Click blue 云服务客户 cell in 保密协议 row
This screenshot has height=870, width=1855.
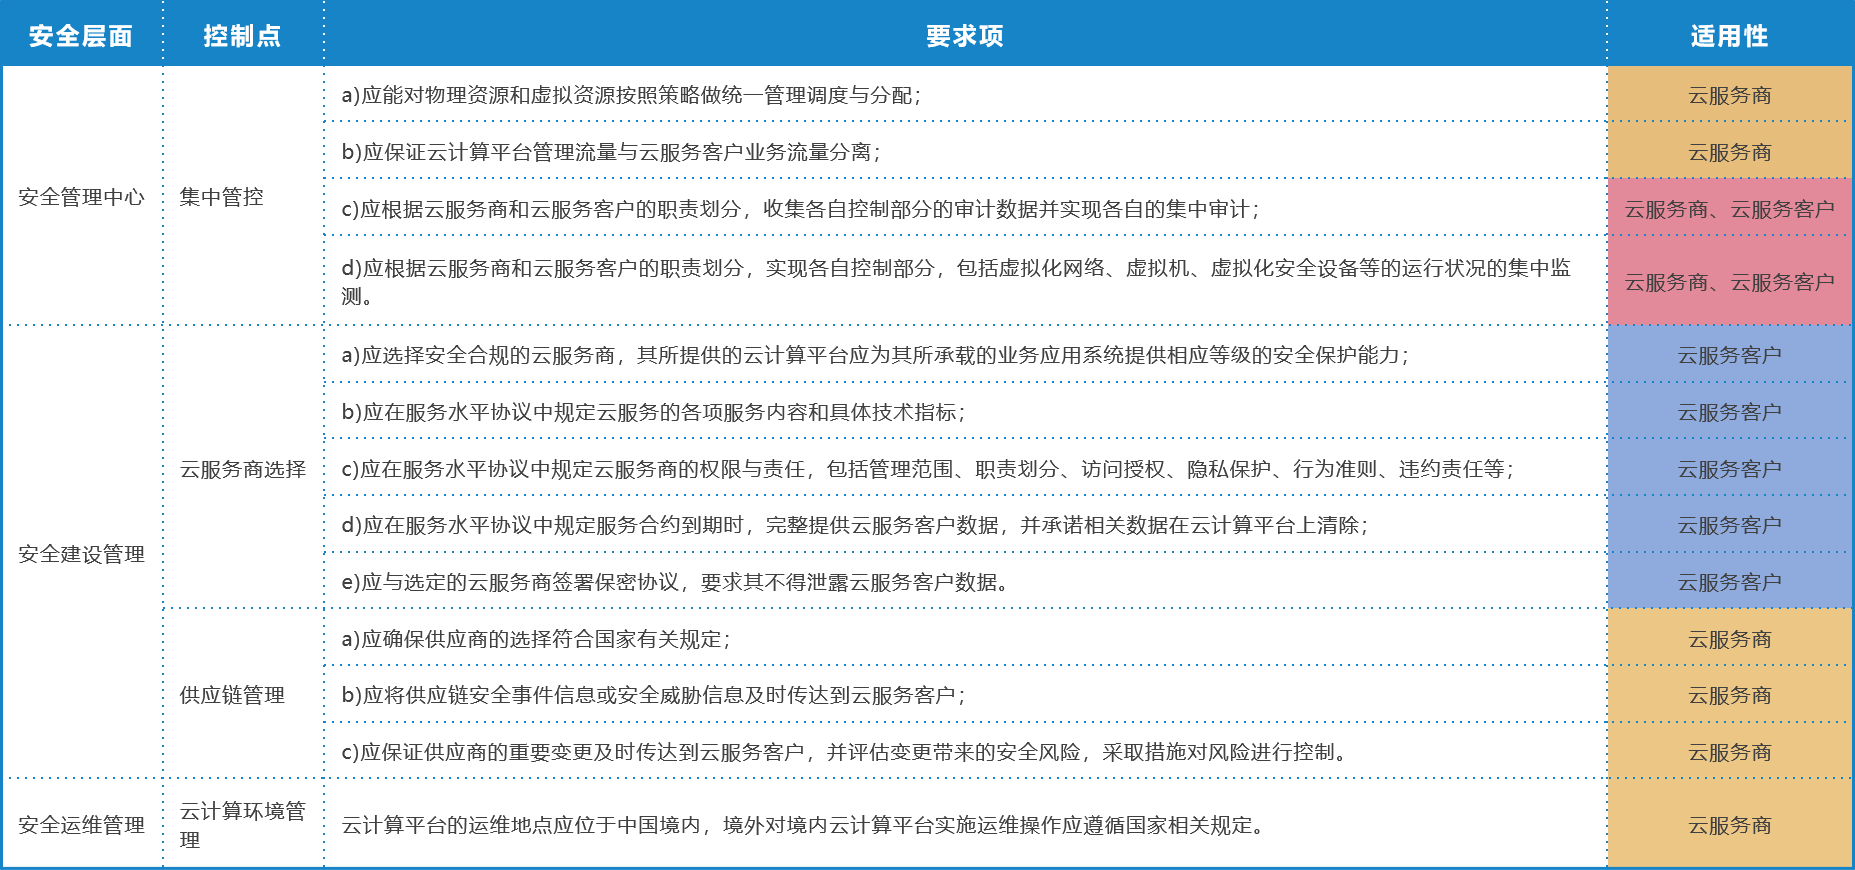pyautogui.click(x=1729, y=582)
